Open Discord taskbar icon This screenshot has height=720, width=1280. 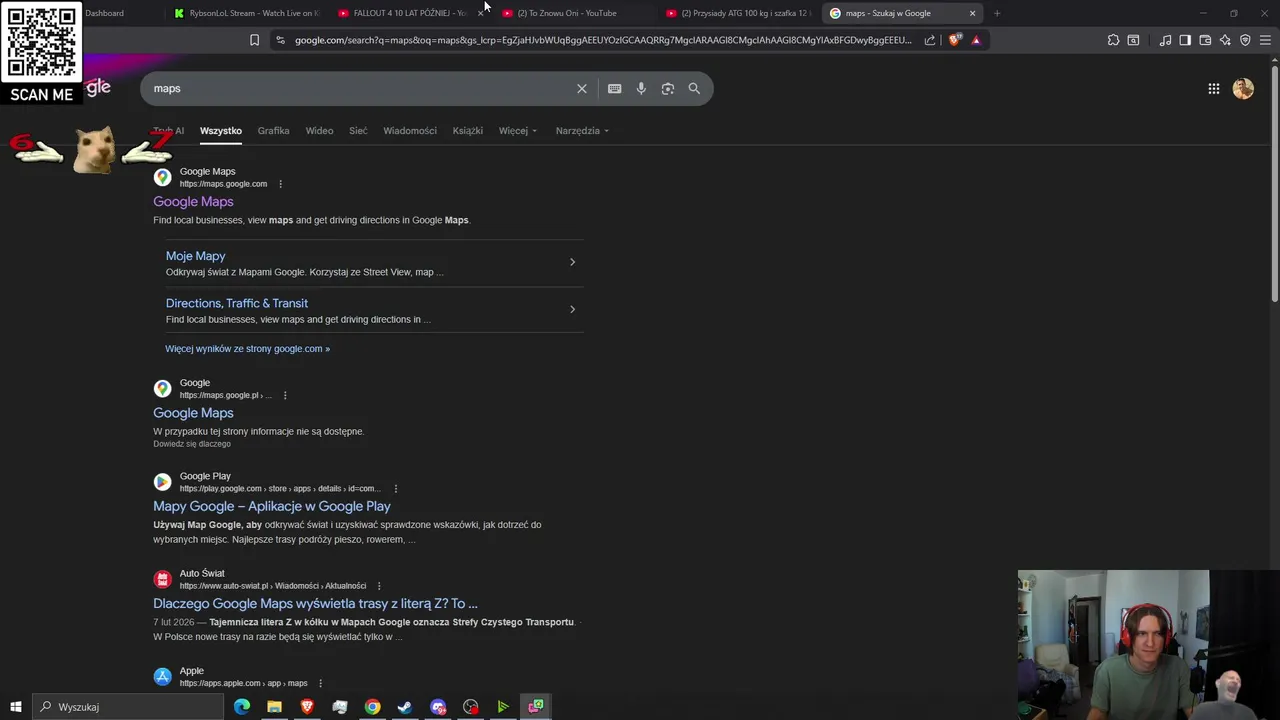(x=438, y=707)
